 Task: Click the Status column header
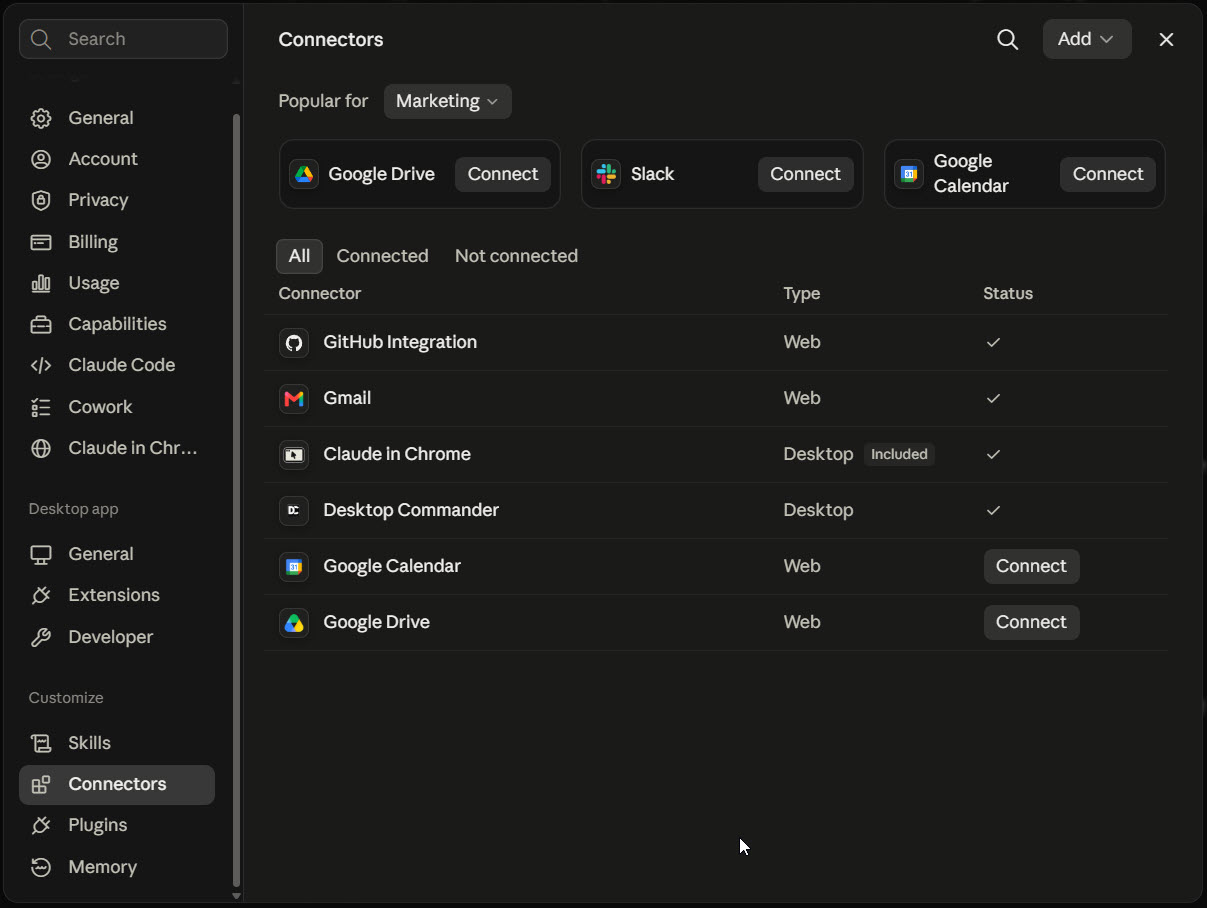pos(1008,294)
